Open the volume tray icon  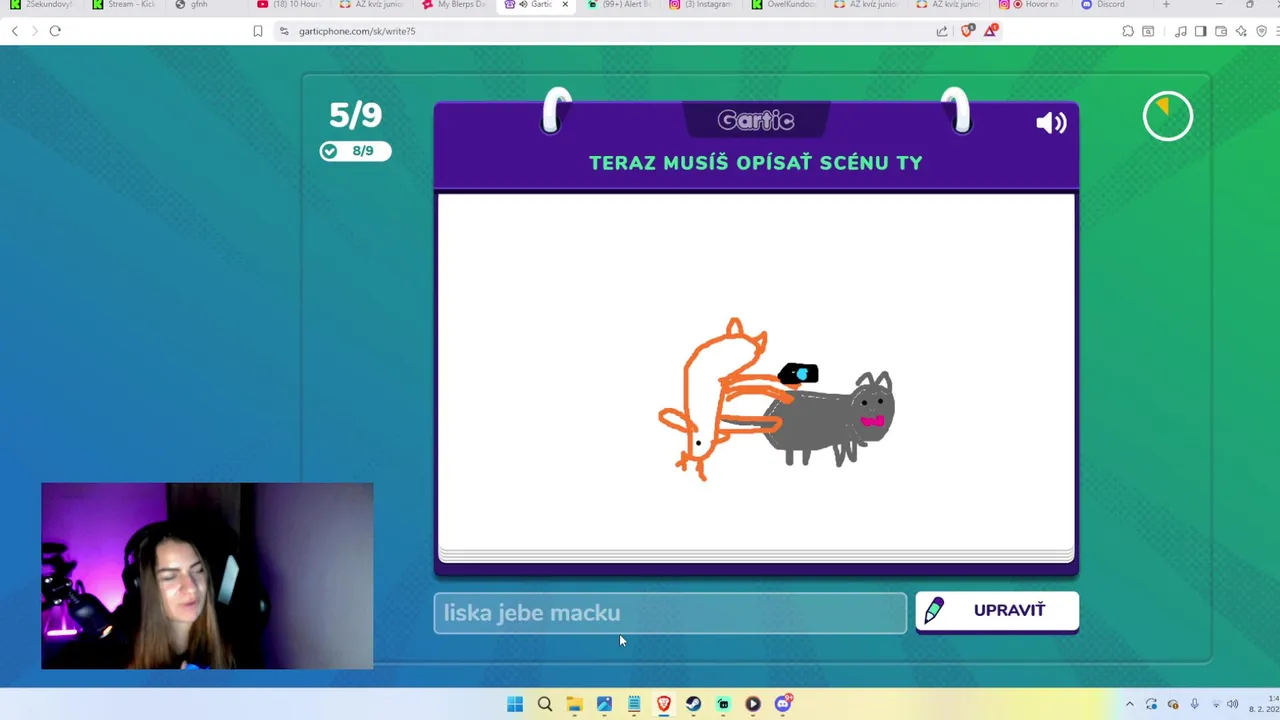tap(1232, 704)
